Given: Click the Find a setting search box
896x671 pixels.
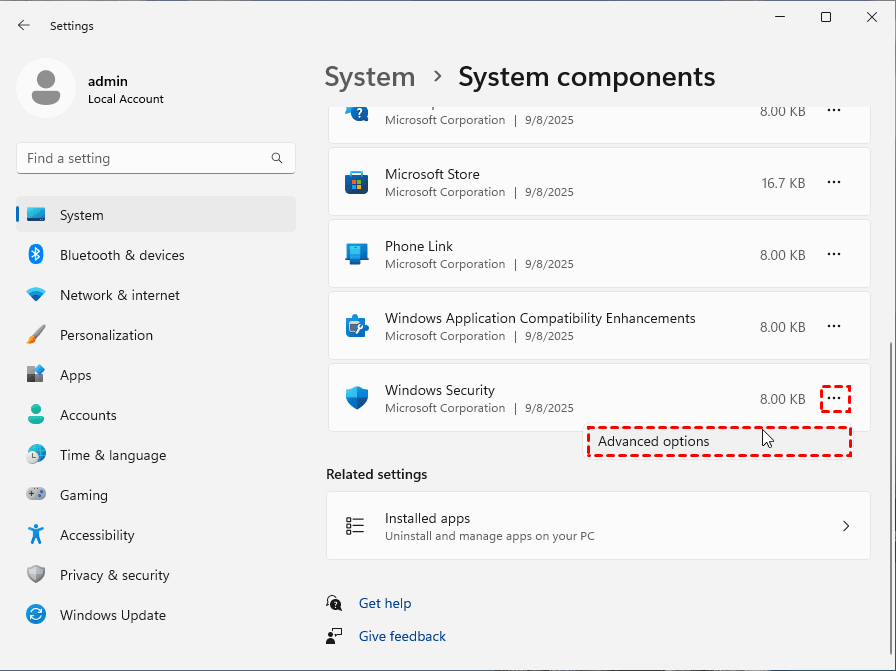Looking at the screenshot, I should (x=145, y=158).
